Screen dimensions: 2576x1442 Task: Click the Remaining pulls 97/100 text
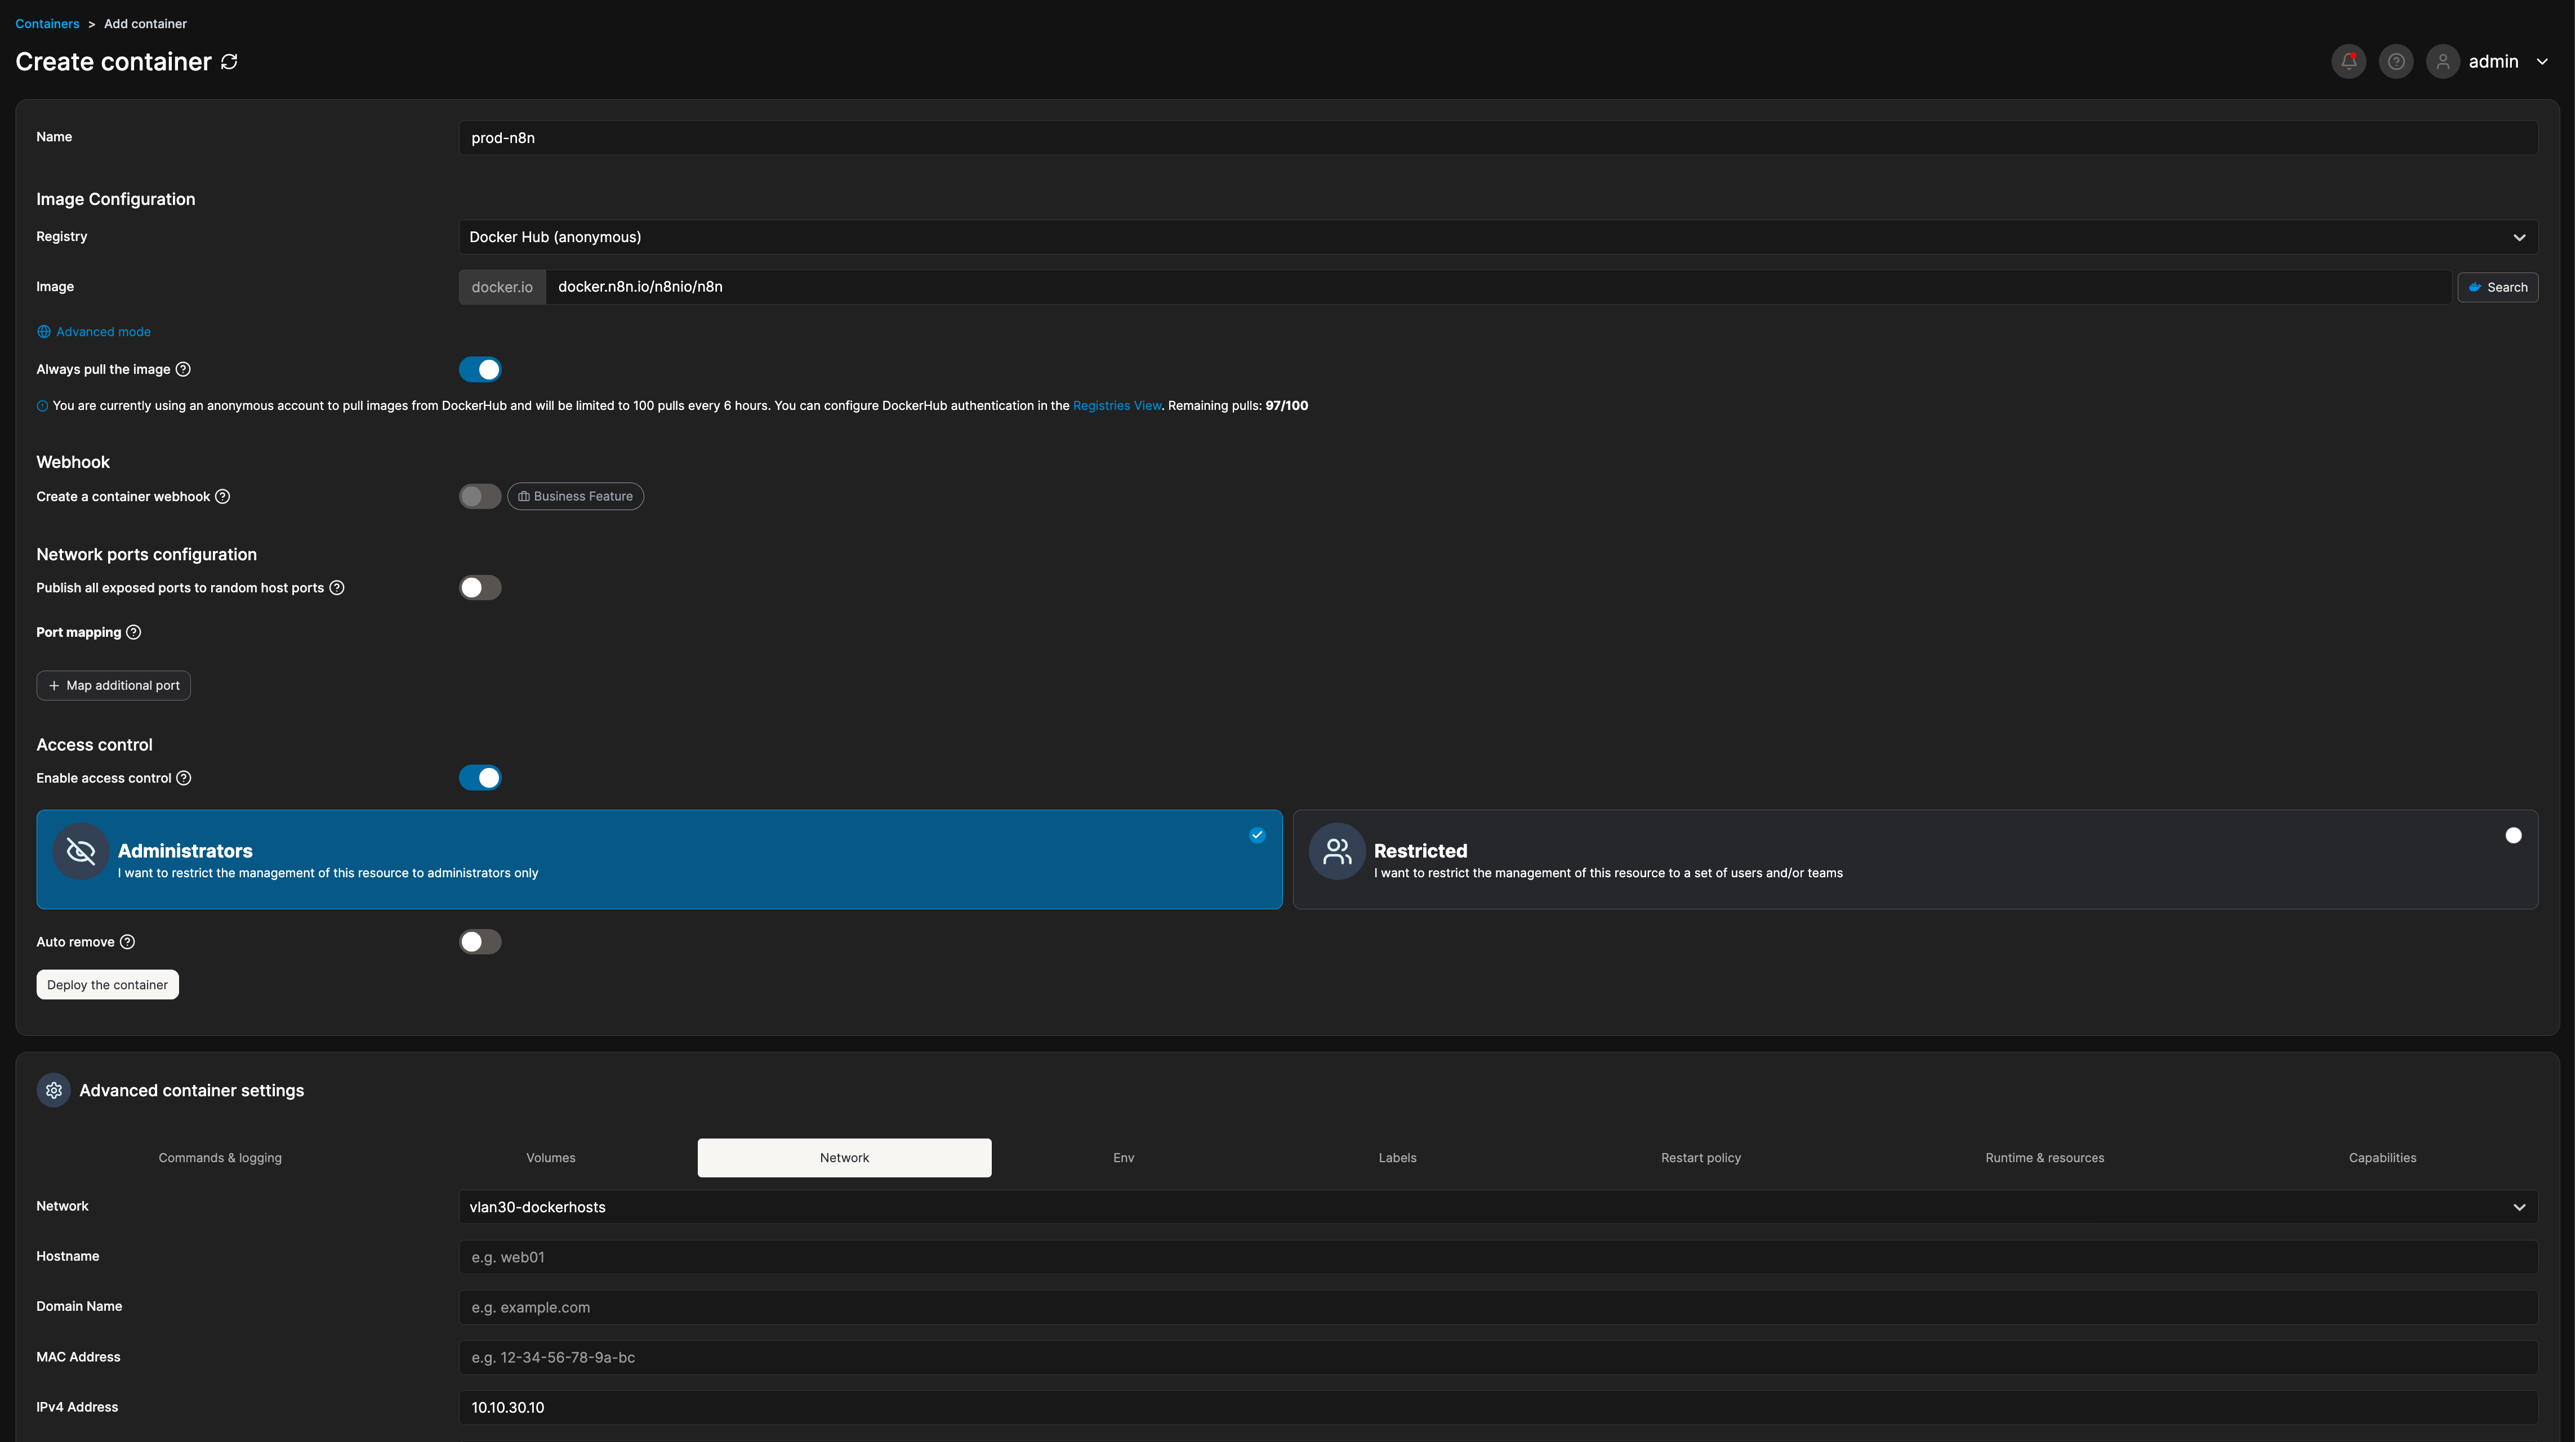click(1237, 406)
